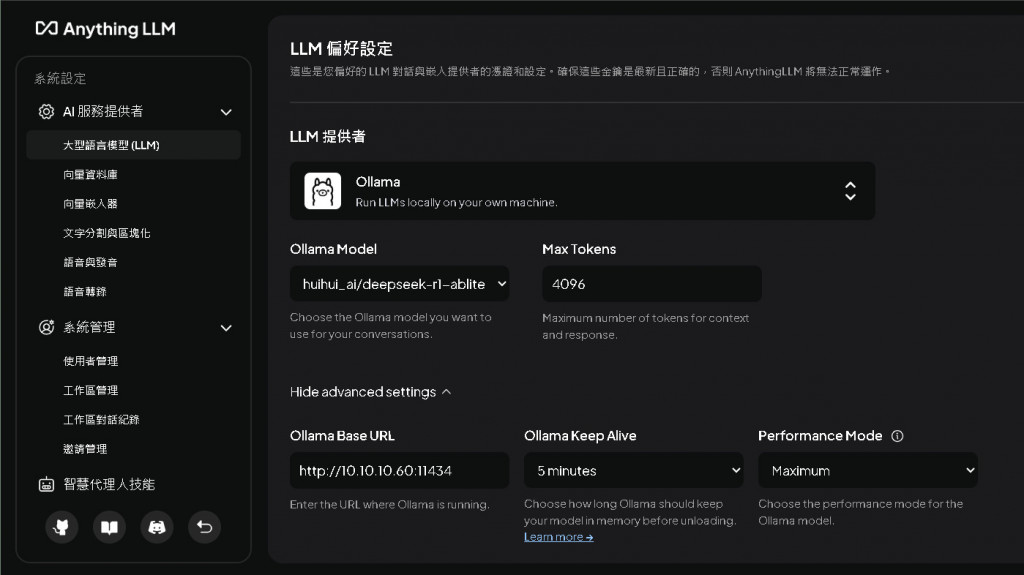Open 工作區管理 page
The image size is (1024, 575).
tap(90, 390)
